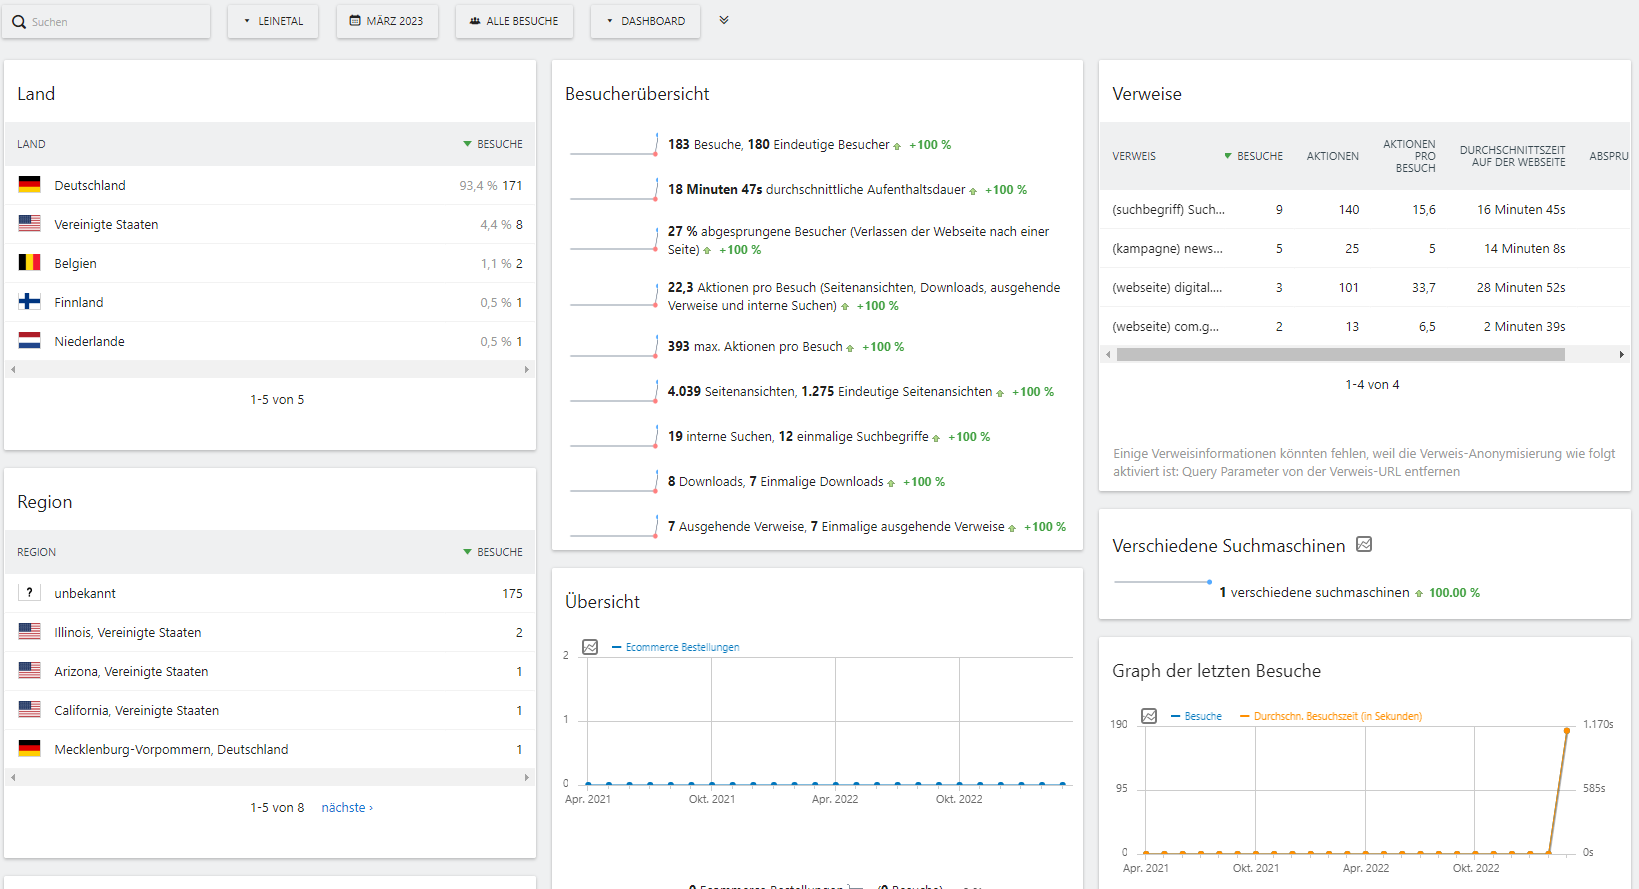Toggle the Besuche legend series

tap(1197, 716)
